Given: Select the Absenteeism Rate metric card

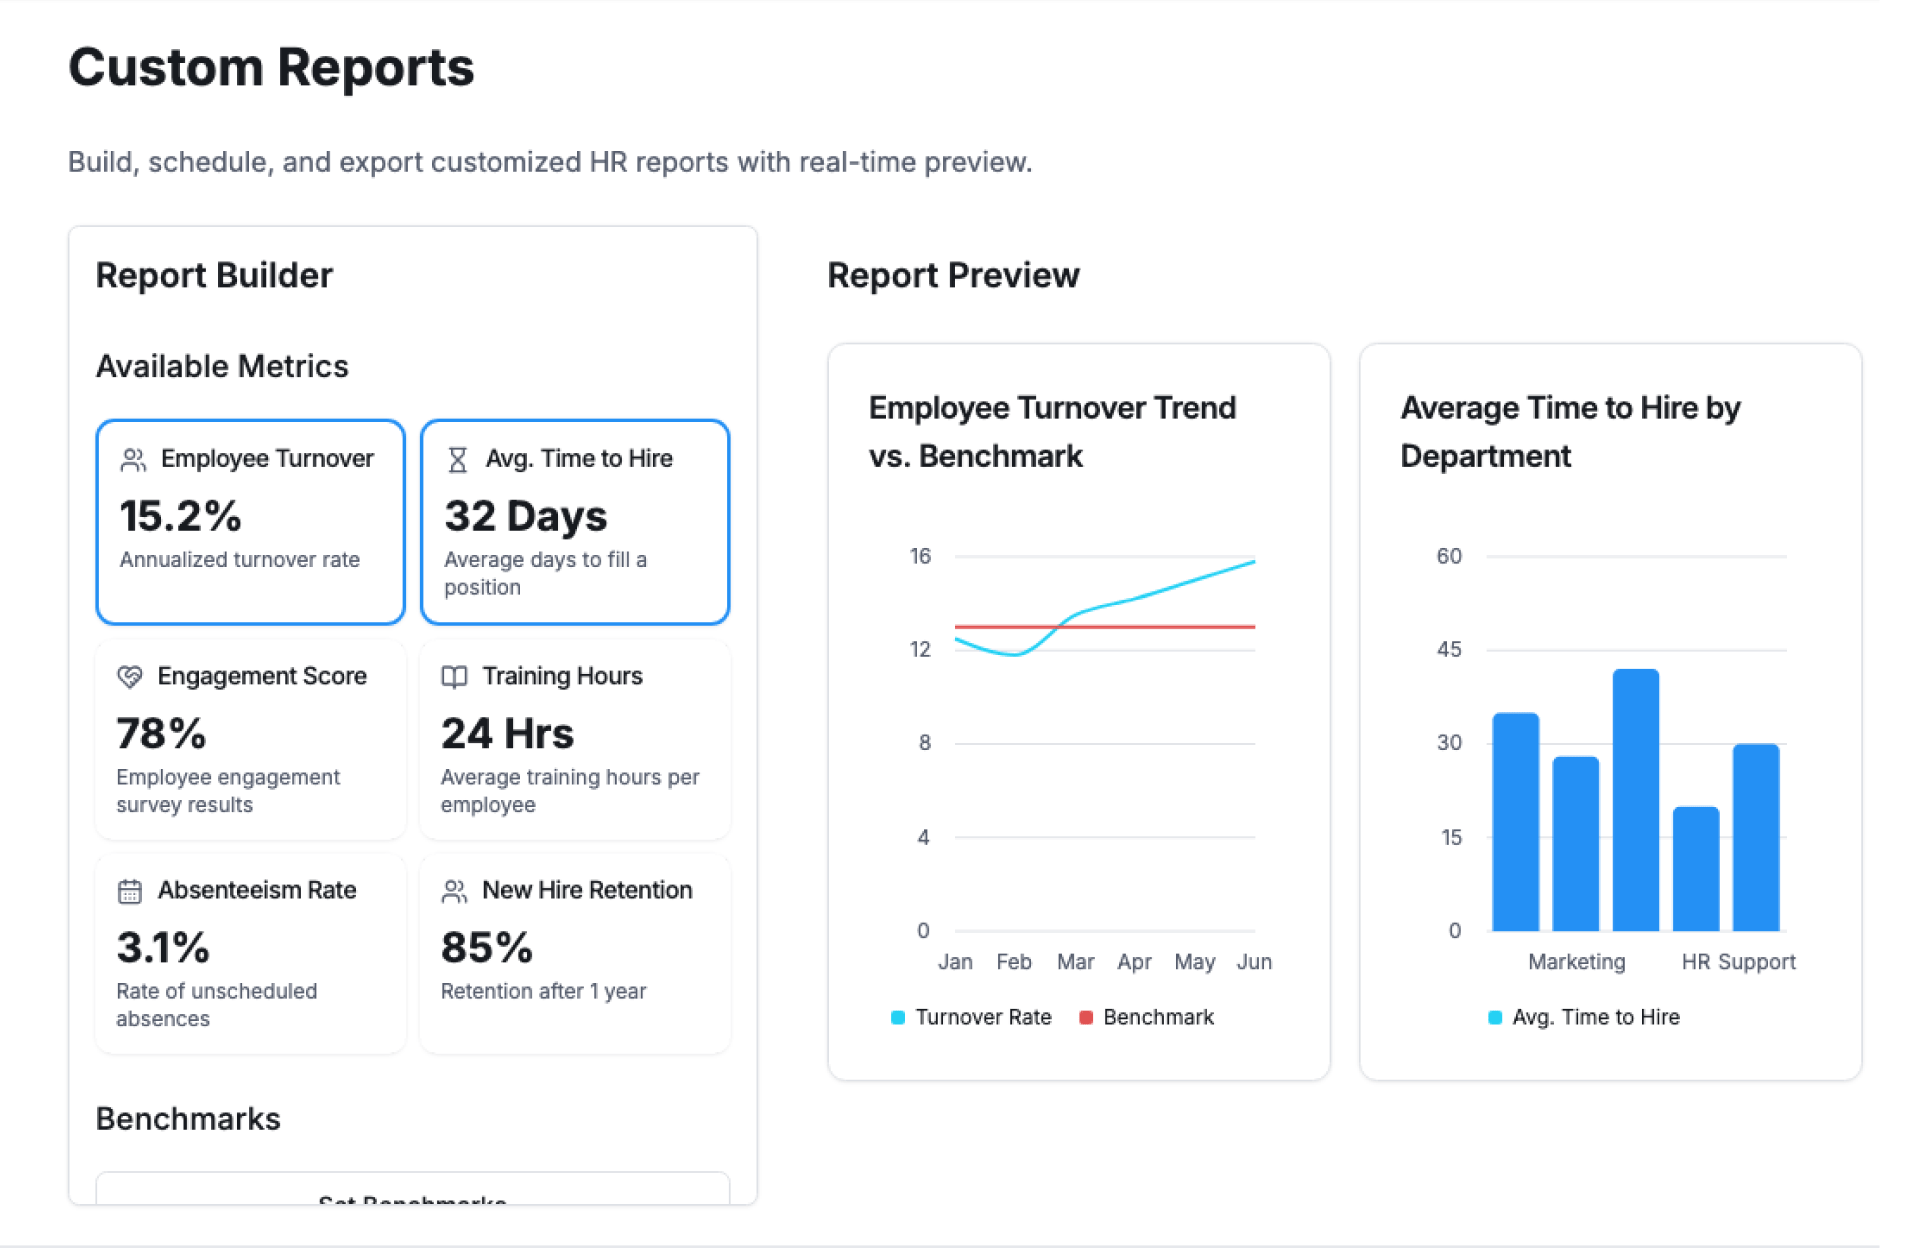Looking at the screenshot, I should [x=250, y=953].
